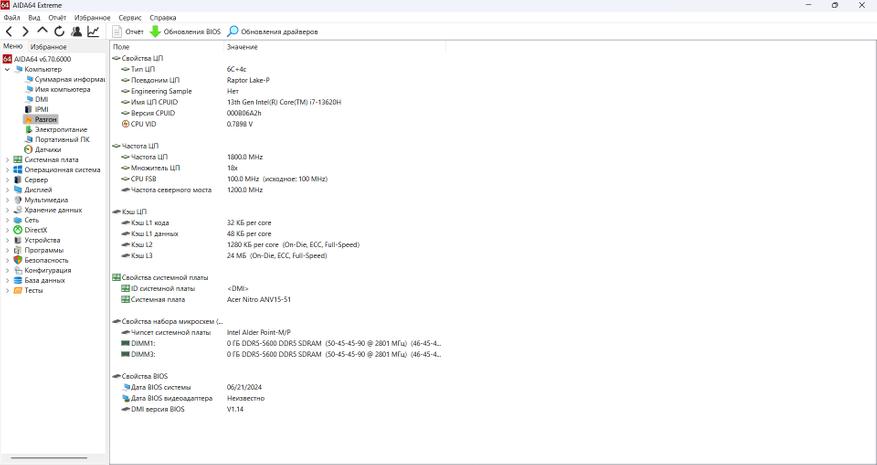
Task: Select Имя компьютера in the tree
Action: pos(58,90)
